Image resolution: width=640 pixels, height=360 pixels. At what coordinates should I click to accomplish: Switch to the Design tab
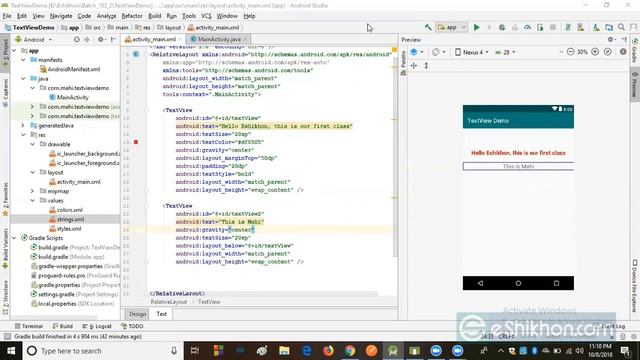pos(137,314)
